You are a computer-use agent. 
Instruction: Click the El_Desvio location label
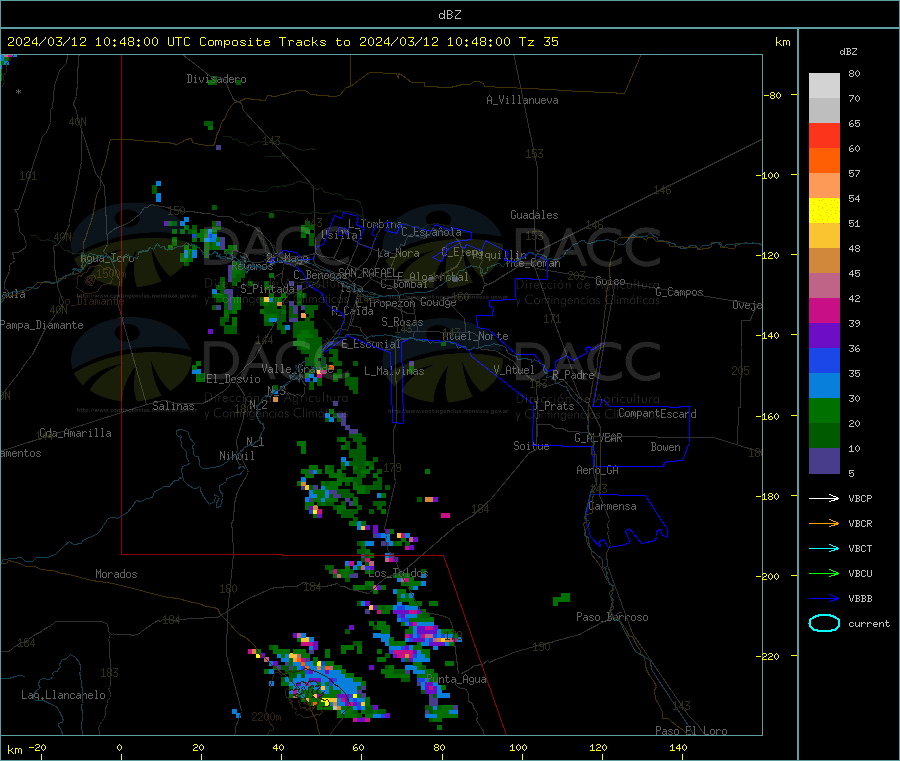(x=233, y=379)
